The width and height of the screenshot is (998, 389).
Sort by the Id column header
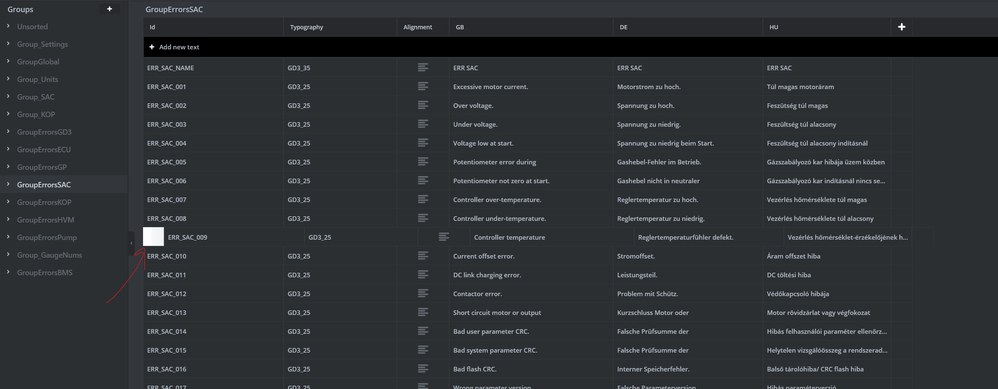[152, 27]
